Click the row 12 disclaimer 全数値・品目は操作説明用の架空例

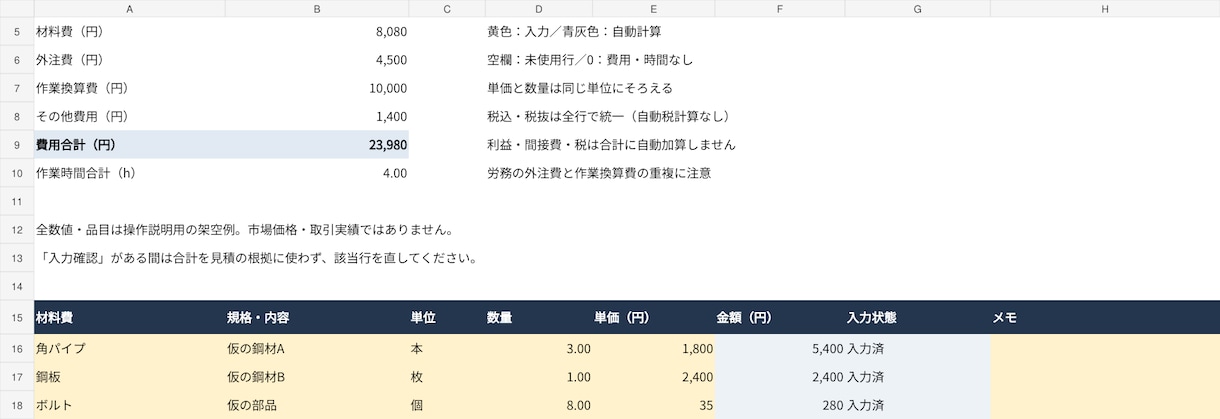click(x=245, y=229)
